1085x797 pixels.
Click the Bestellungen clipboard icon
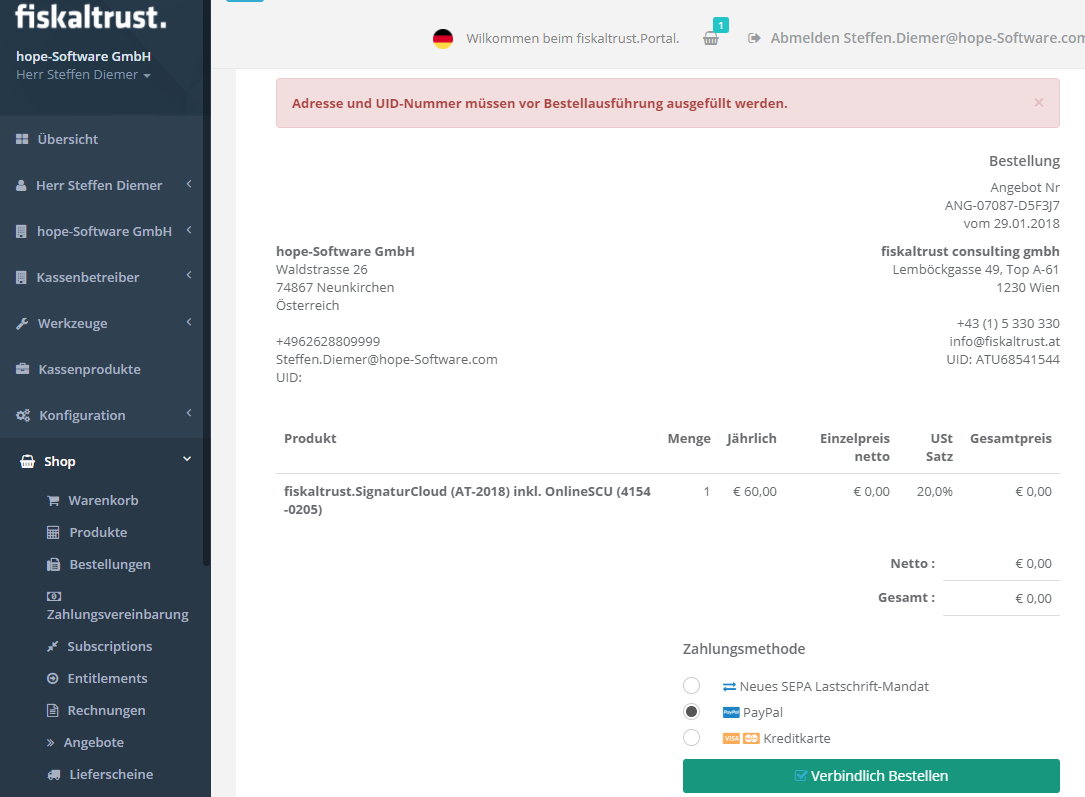coord(53,565)
